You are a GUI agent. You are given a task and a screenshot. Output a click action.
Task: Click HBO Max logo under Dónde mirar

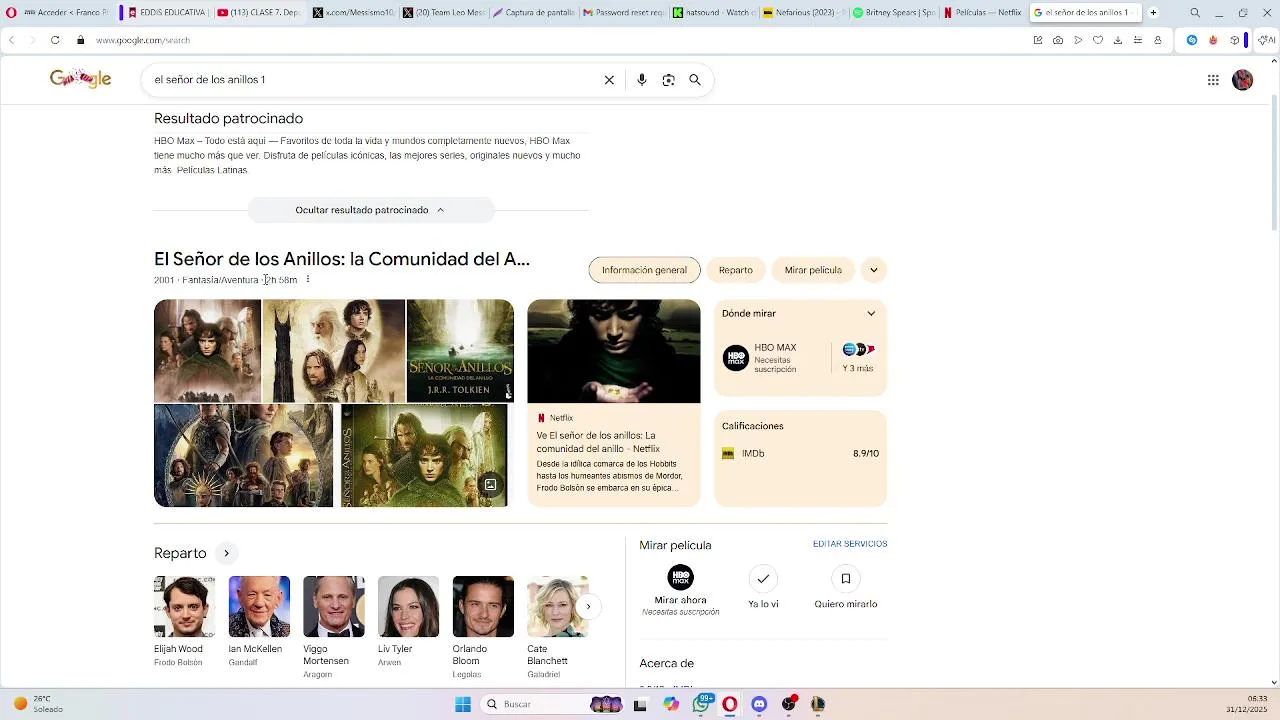pyautogui.click(x=736, y=358)
